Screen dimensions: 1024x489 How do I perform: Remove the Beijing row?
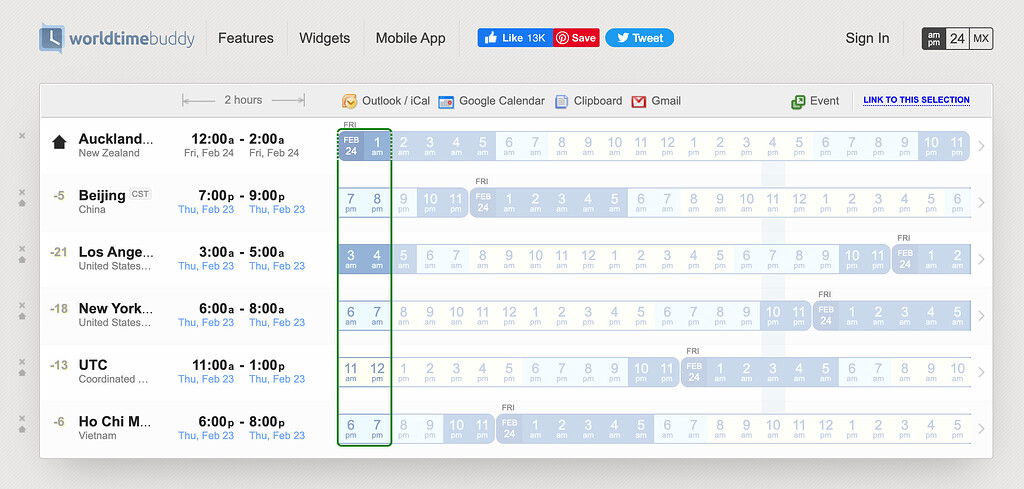point(22,192)
